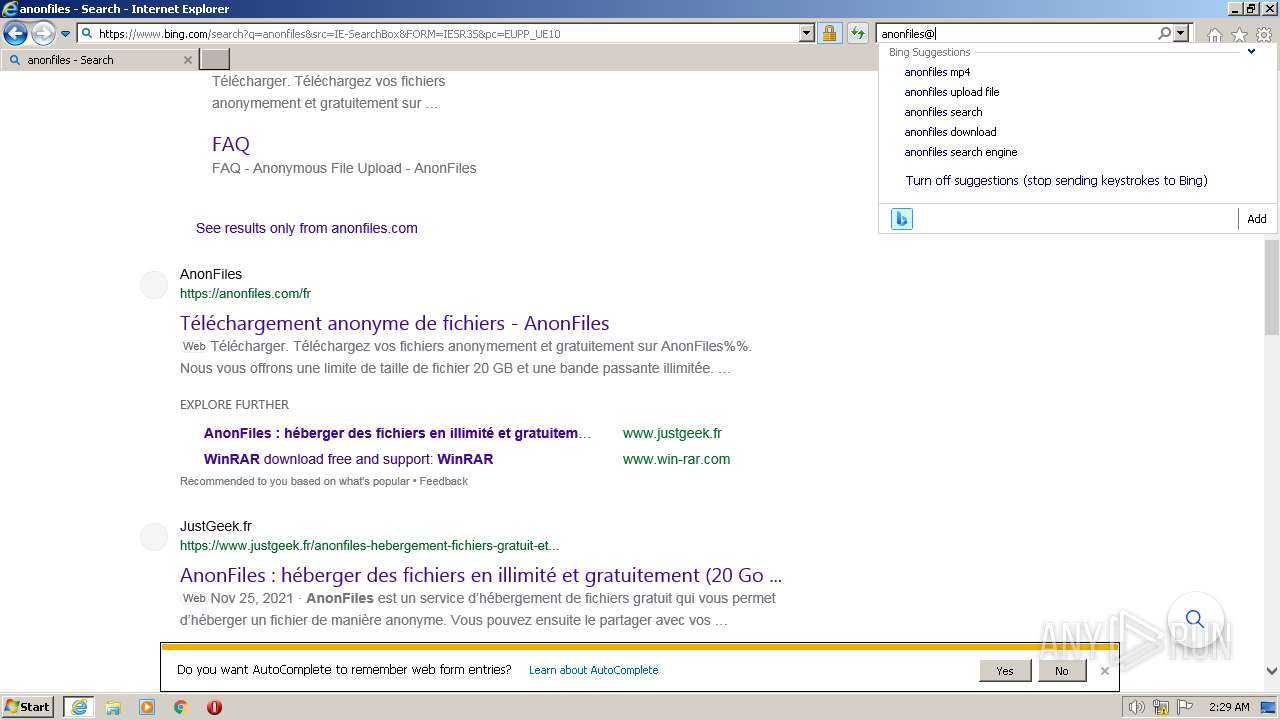Click the page scroll-down arrow

coord(1272,671)
